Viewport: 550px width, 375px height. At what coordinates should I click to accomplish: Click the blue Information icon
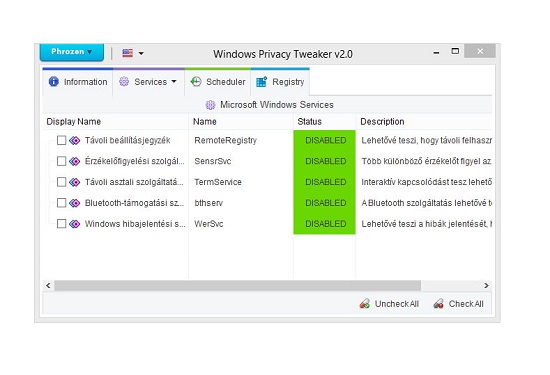[x=54, y=82]
